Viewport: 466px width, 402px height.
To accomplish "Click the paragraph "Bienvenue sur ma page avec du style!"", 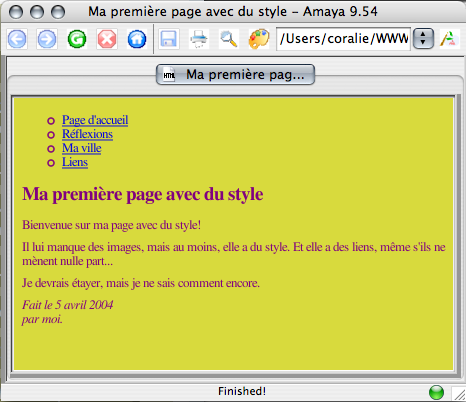I will point(111,225).
